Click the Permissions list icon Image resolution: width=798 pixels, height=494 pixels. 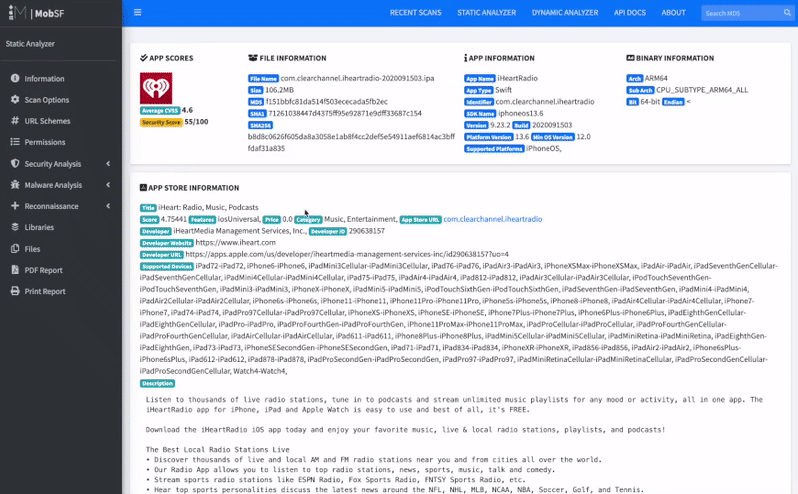(x=15, y=142)
